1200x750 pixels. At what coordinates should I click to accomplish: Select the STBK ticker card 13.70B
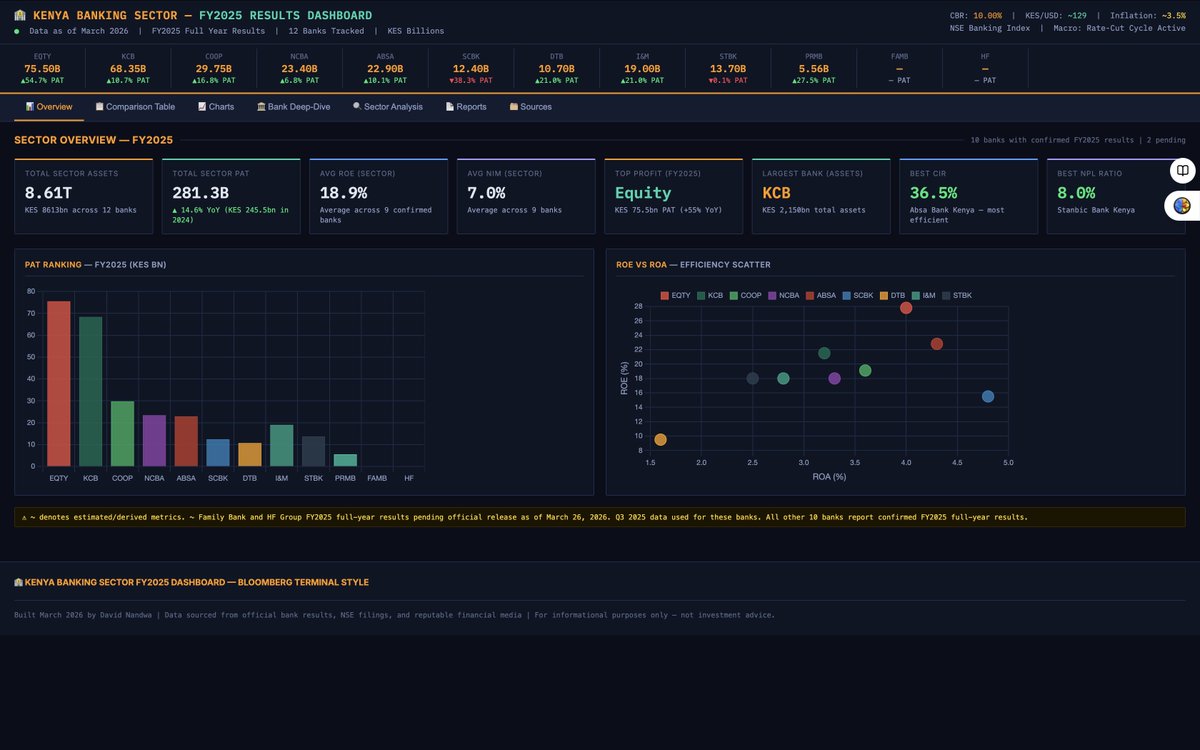pyautogui.click(x=728, y=68)
